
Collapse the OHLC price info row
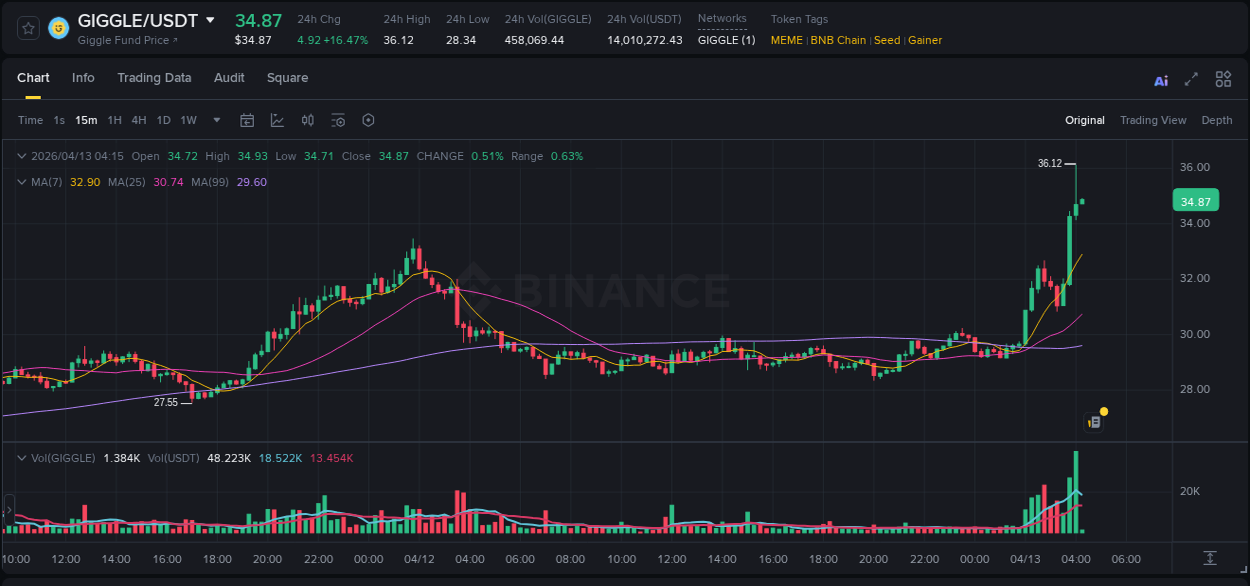pyautogui.click(x=22, y=156)
